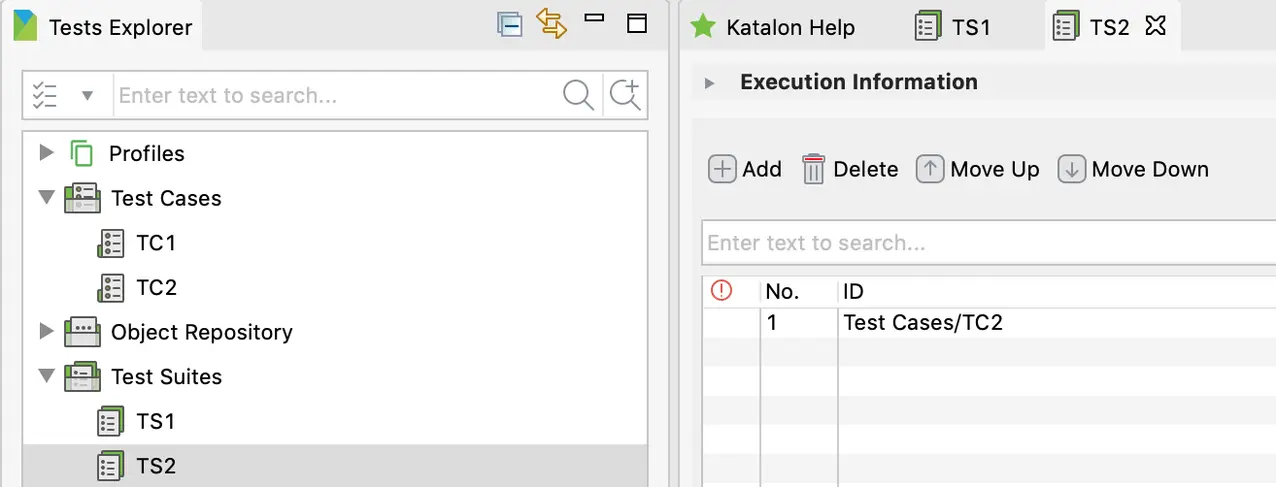1276x487 pixels.
Task: Click the Move Down arrow icon
Action: click(x=1071, y=170)
